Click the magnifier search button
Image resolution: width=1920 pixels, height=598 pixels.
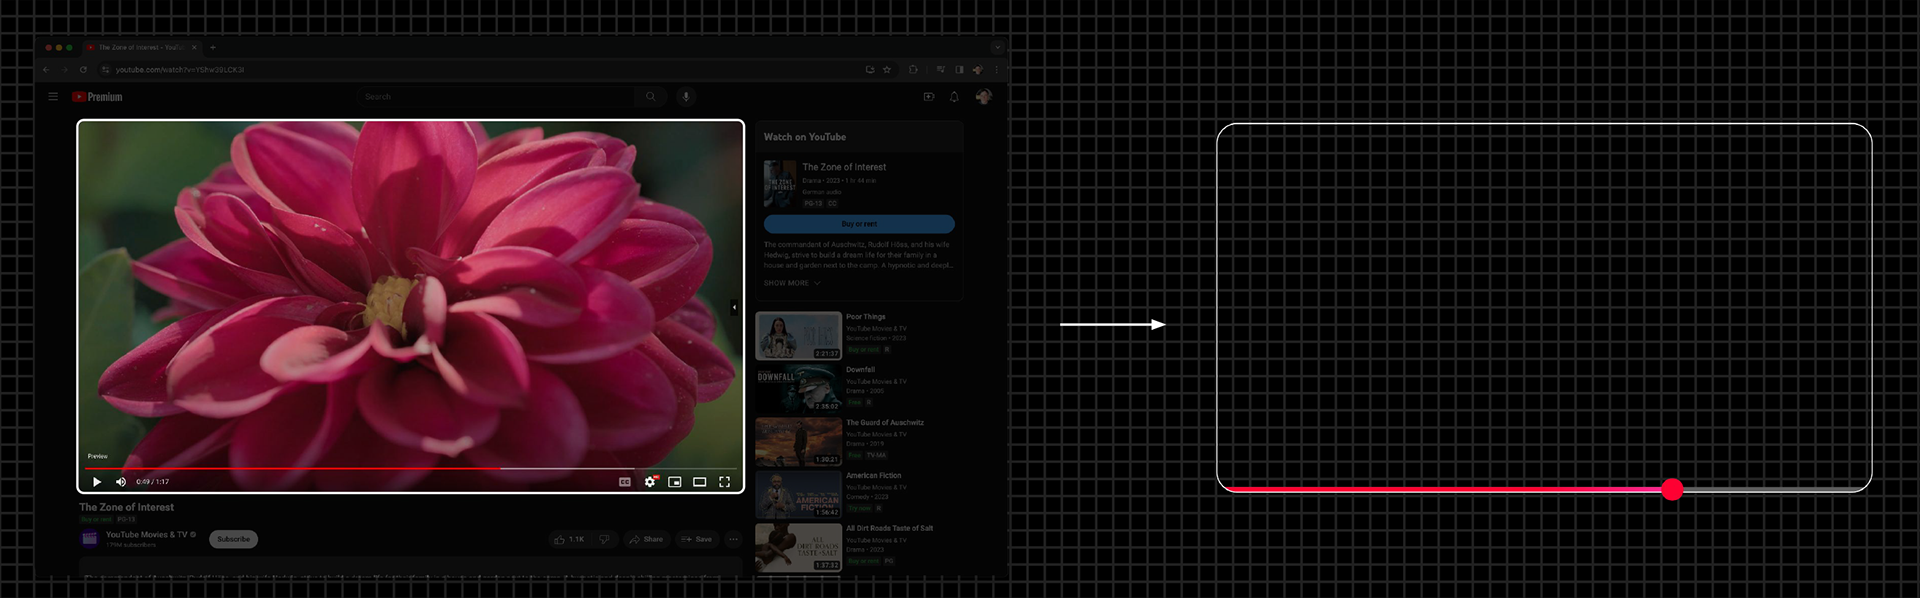point(651,97)
